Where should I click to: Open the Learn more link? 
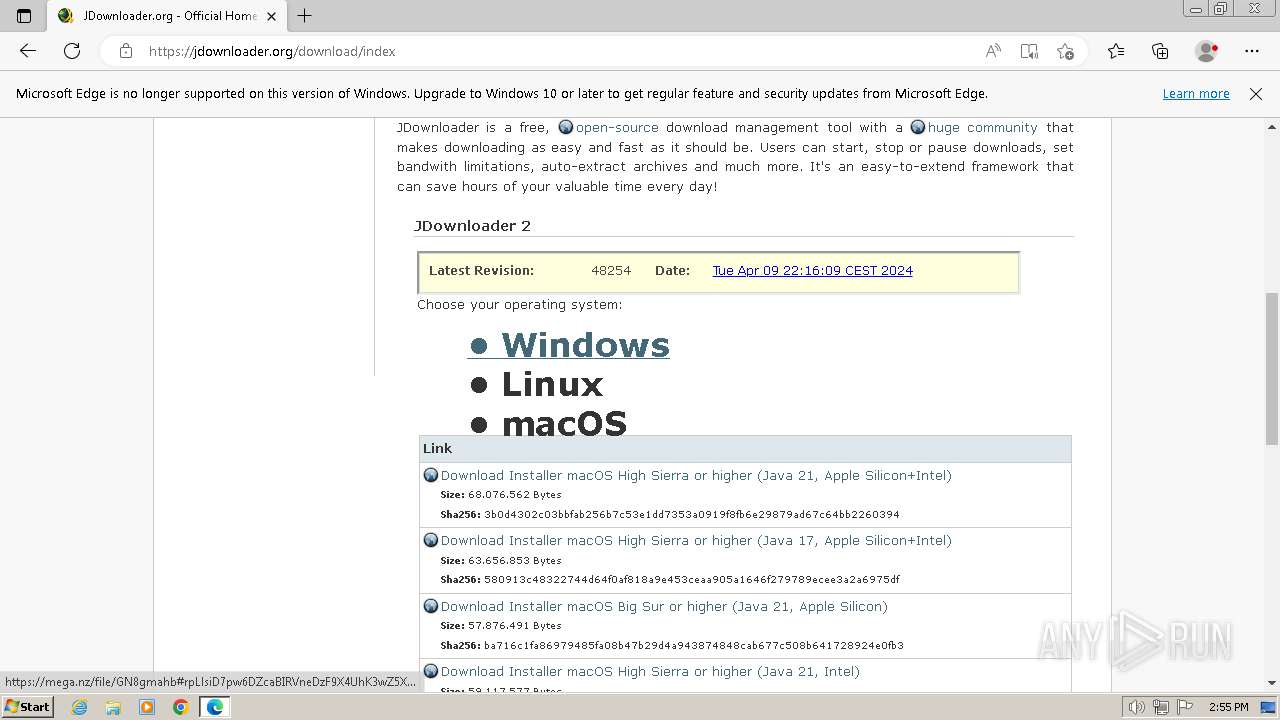pos(1196,94)
